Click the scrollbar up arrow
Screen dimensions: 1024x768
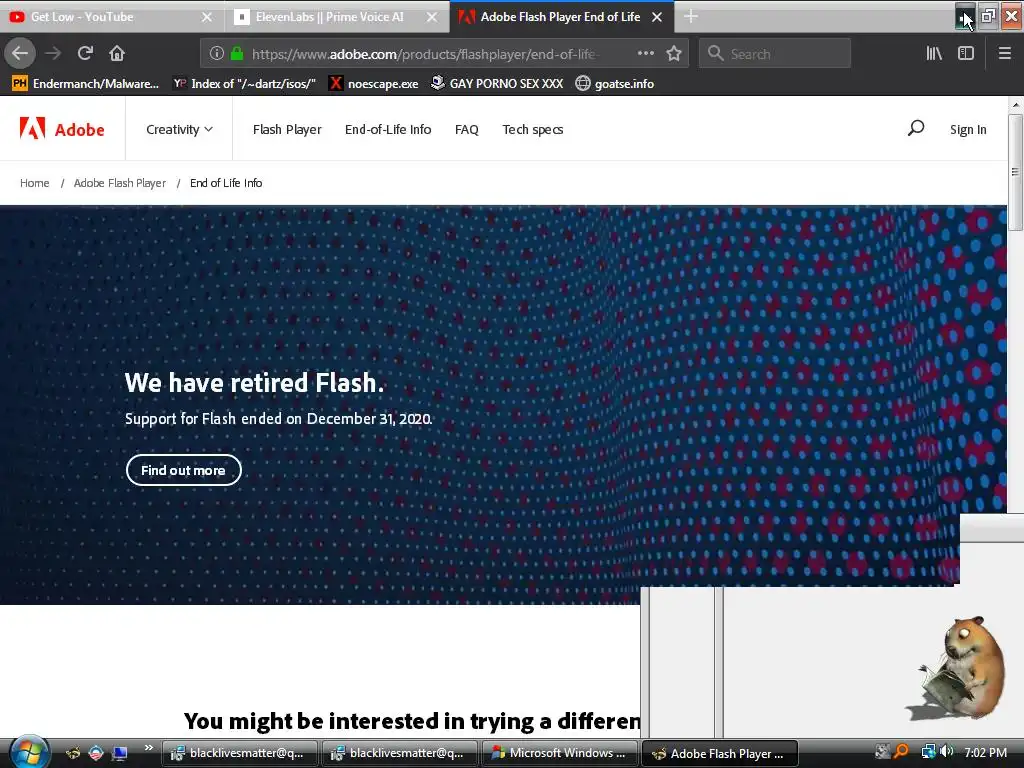(x=1015, y=104)
